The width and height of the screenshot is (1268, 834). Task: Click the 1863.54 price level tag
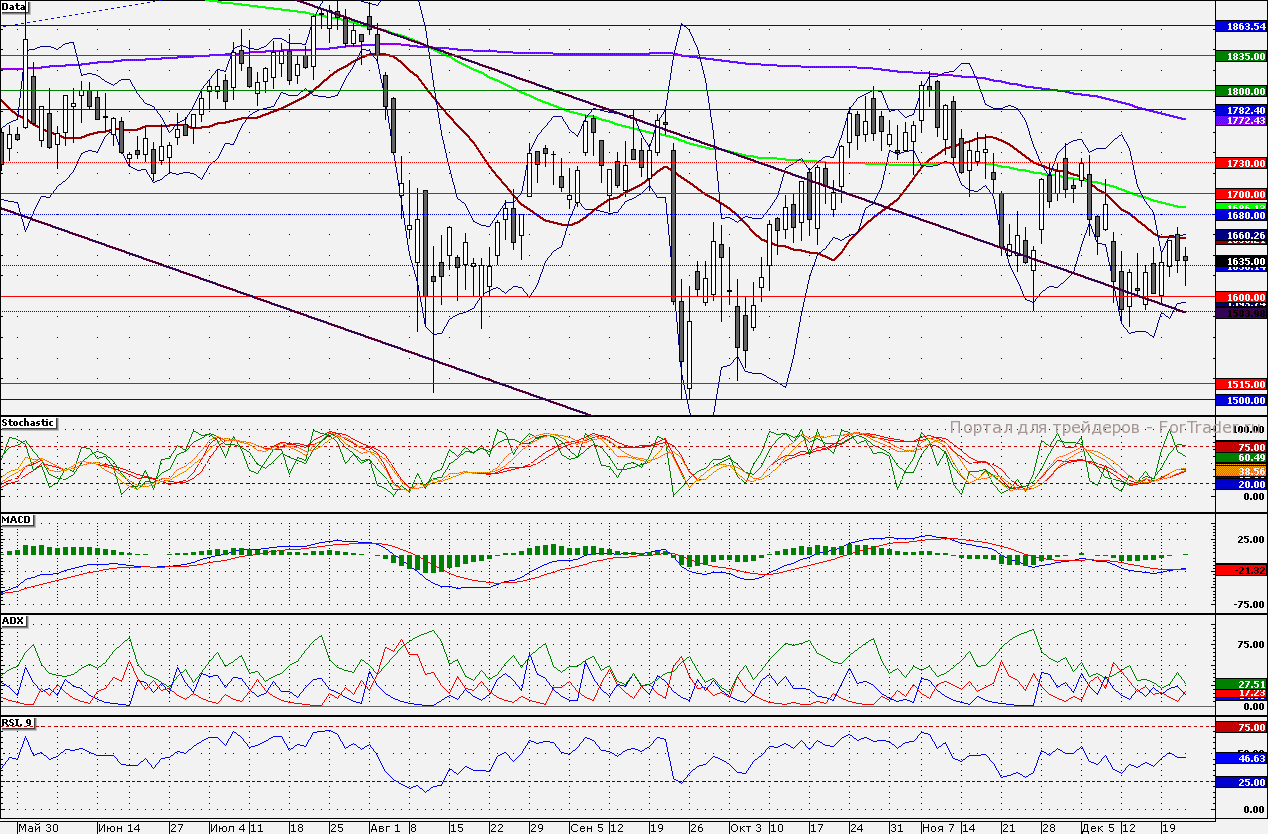tap(1239, 26)
